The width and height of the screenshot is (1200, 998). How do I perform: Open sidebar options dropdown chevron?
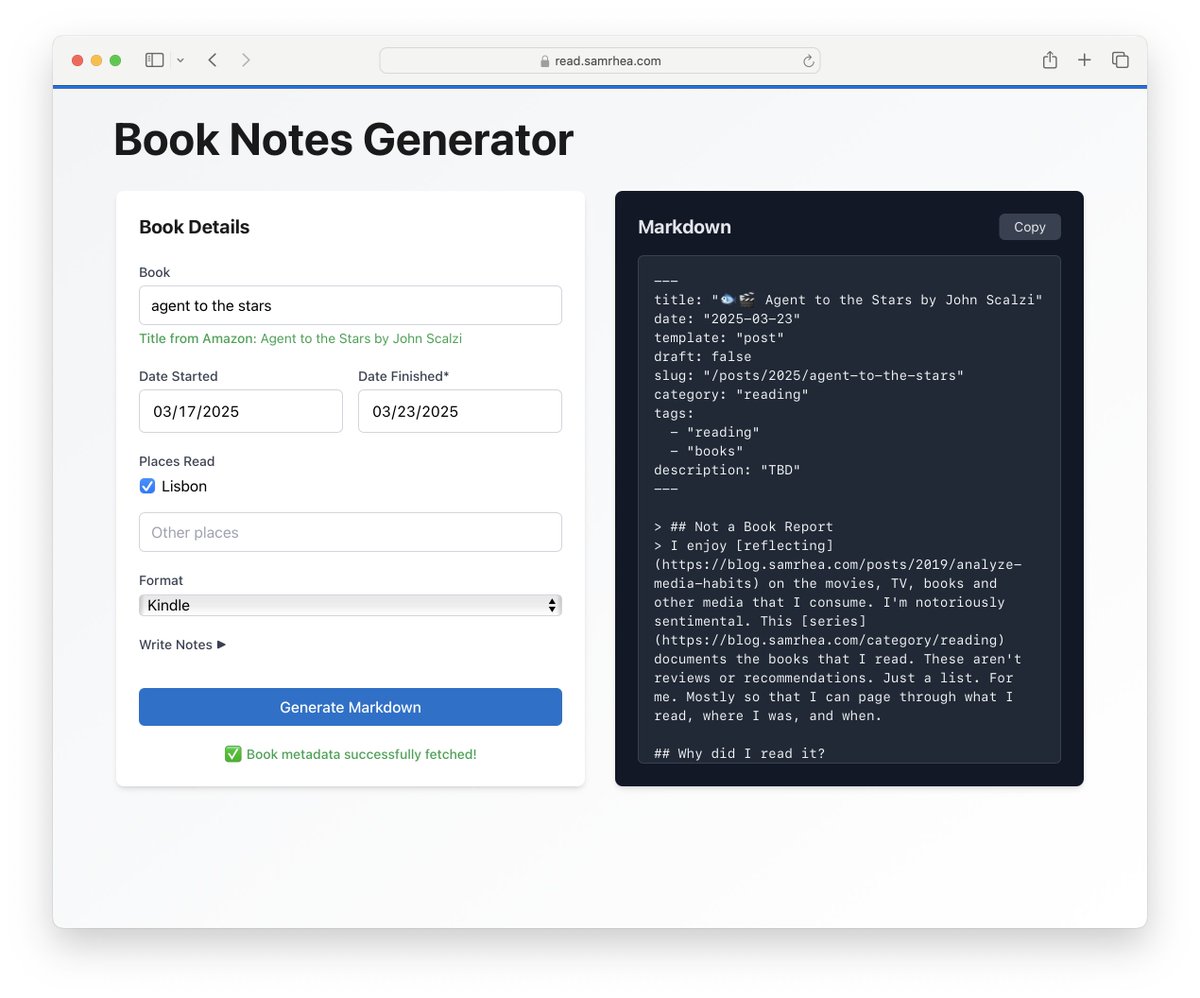coord(181,61)
